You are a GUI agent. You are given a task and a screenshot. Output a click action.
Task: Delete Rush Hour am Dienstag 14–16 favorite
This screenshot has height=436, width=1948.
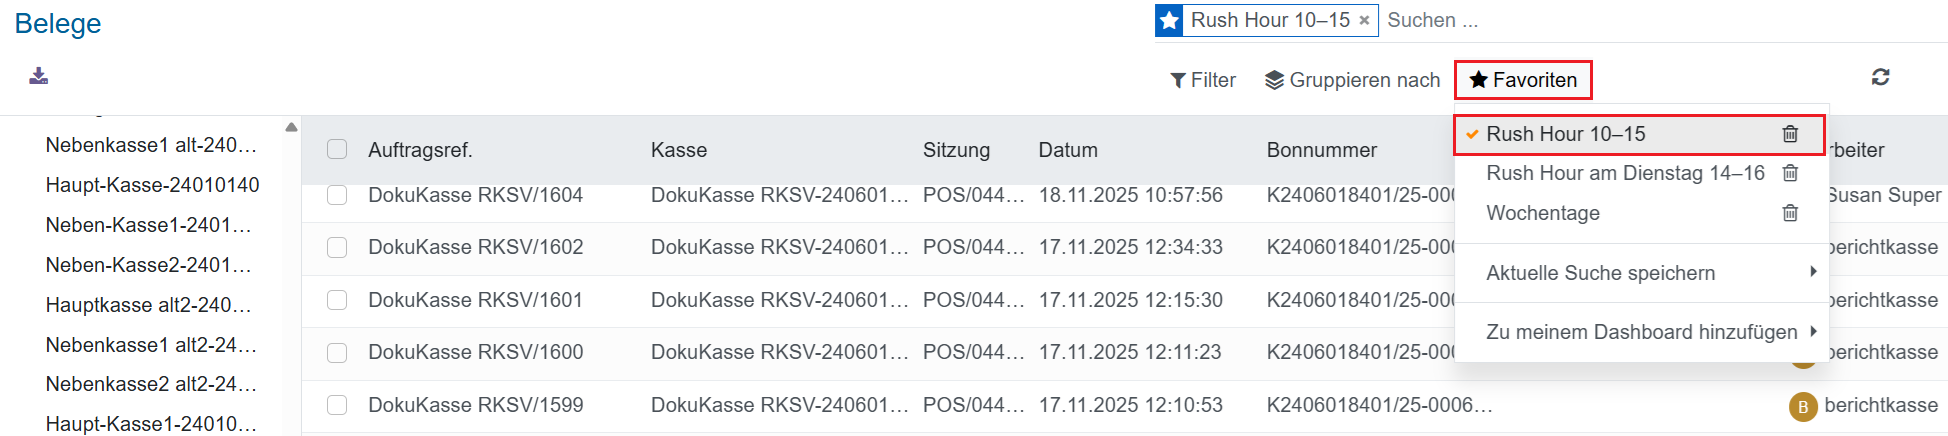1790,173
